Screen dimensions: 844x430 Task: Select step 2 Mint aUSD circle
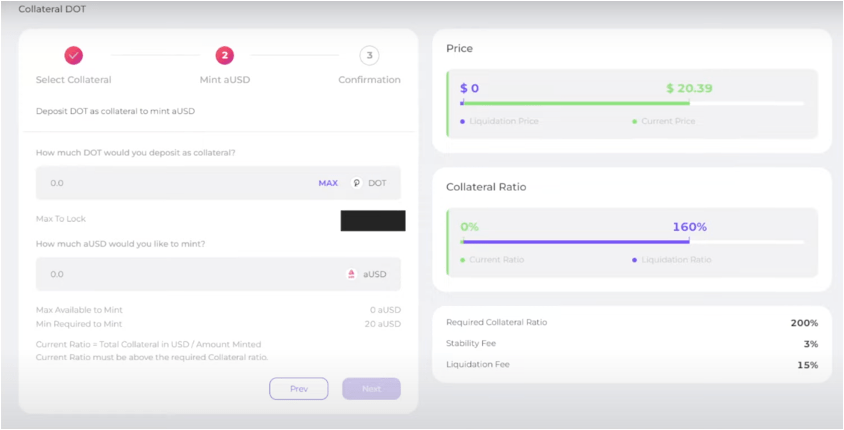[x=224, y=55]
